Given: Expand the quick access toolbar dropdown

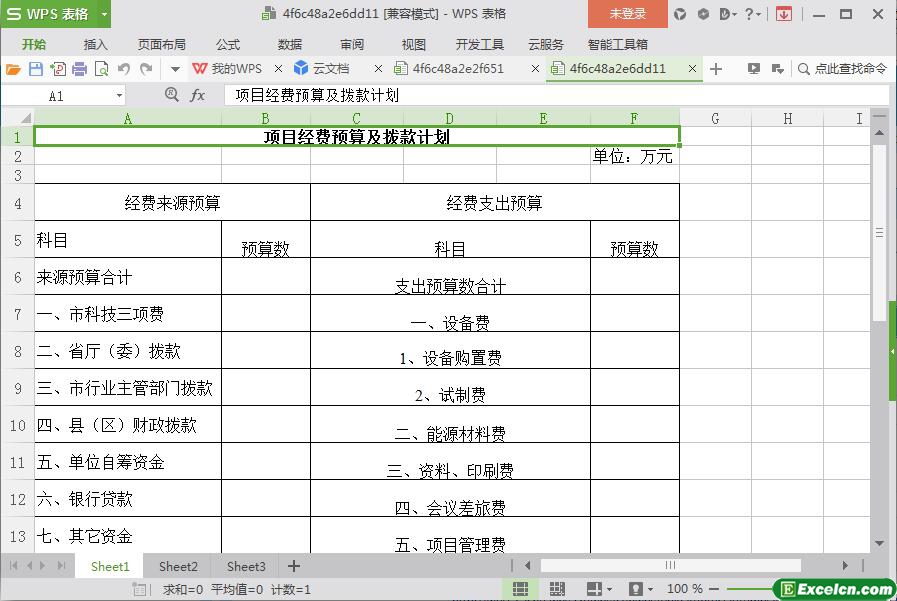Looking at the screenshot, I should [x=175, y=70].
